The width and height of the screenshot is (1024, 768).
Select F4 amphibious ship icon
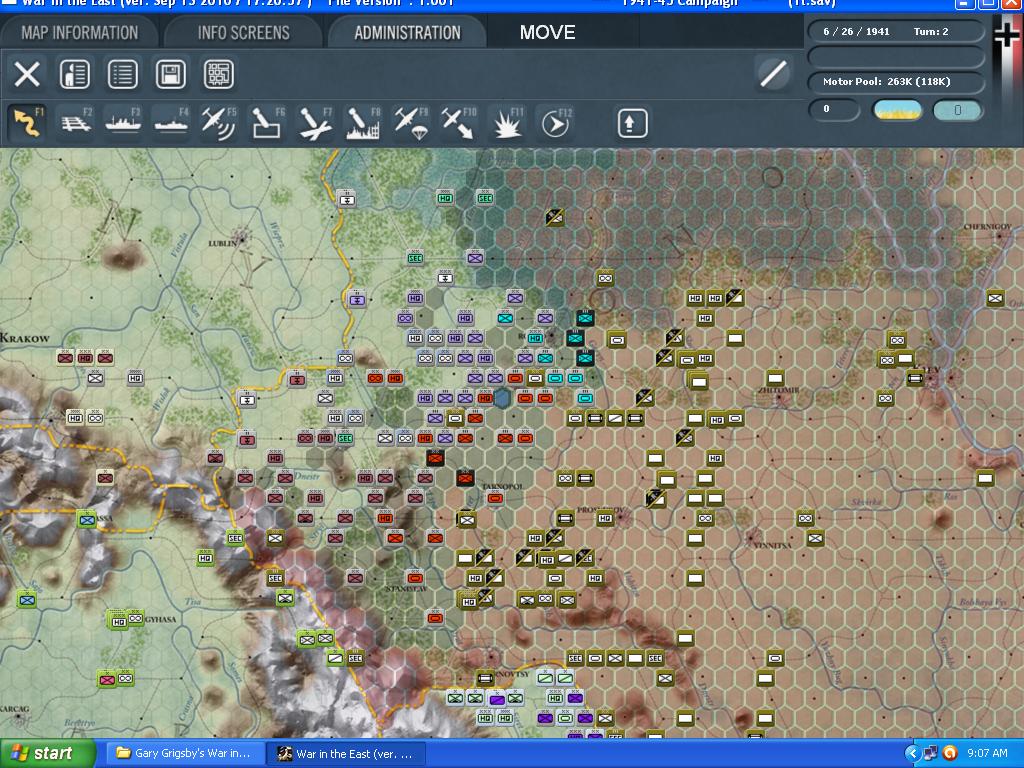coord(171,123)
